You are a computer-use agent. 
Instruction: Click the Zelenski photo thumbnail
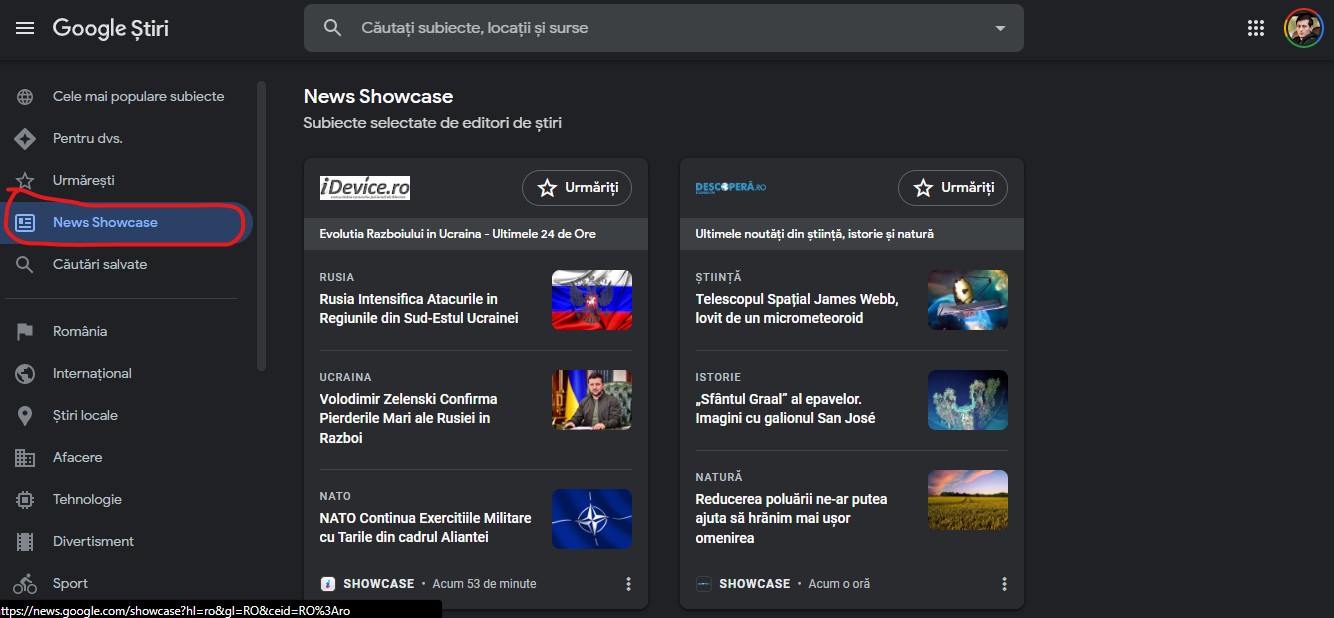[x=592, y=400]
